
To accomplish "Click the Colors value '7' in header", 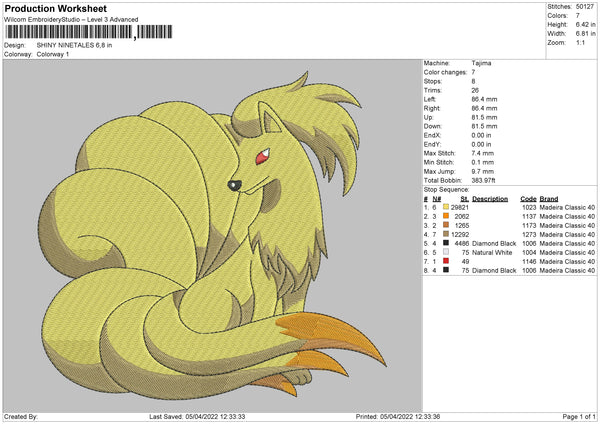I will coord(578,16).
